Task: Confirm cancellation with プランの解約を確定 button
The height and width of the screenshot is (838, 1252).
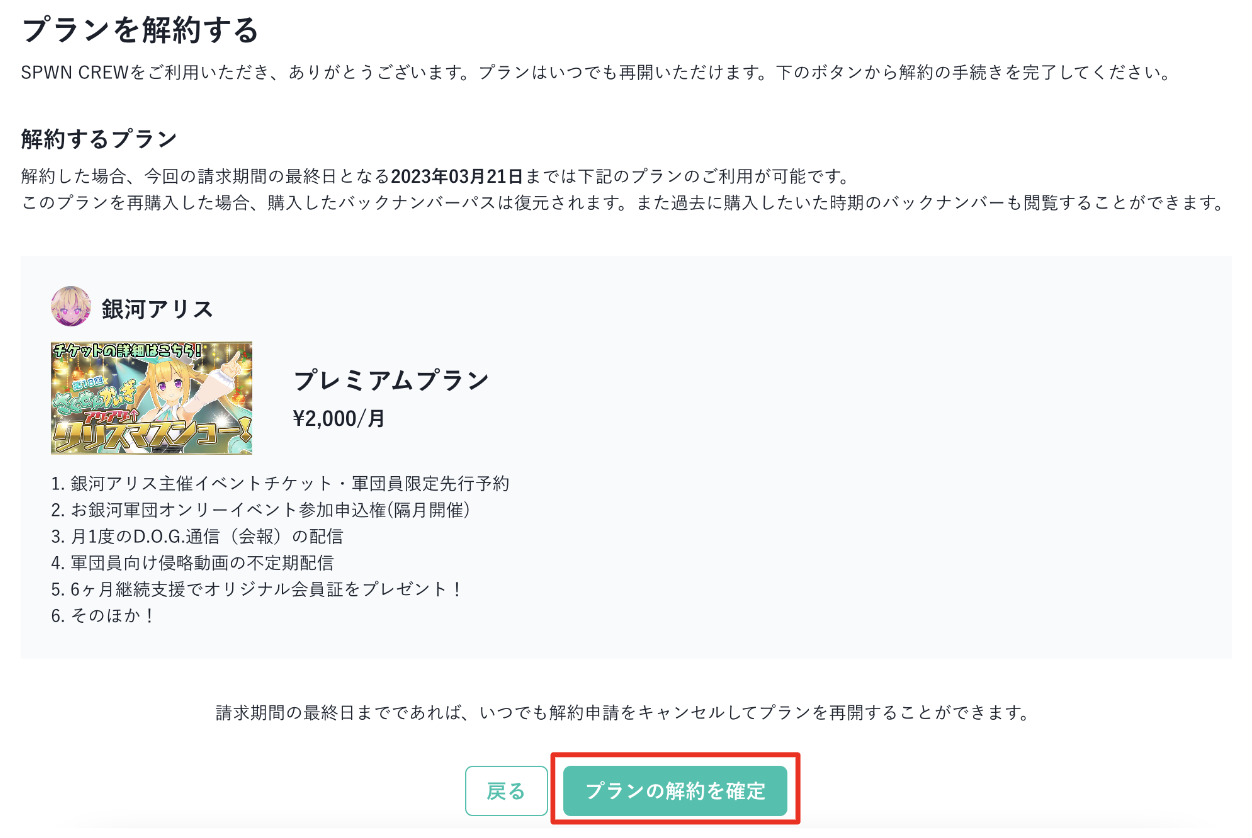Action: (x=675, y=791)
